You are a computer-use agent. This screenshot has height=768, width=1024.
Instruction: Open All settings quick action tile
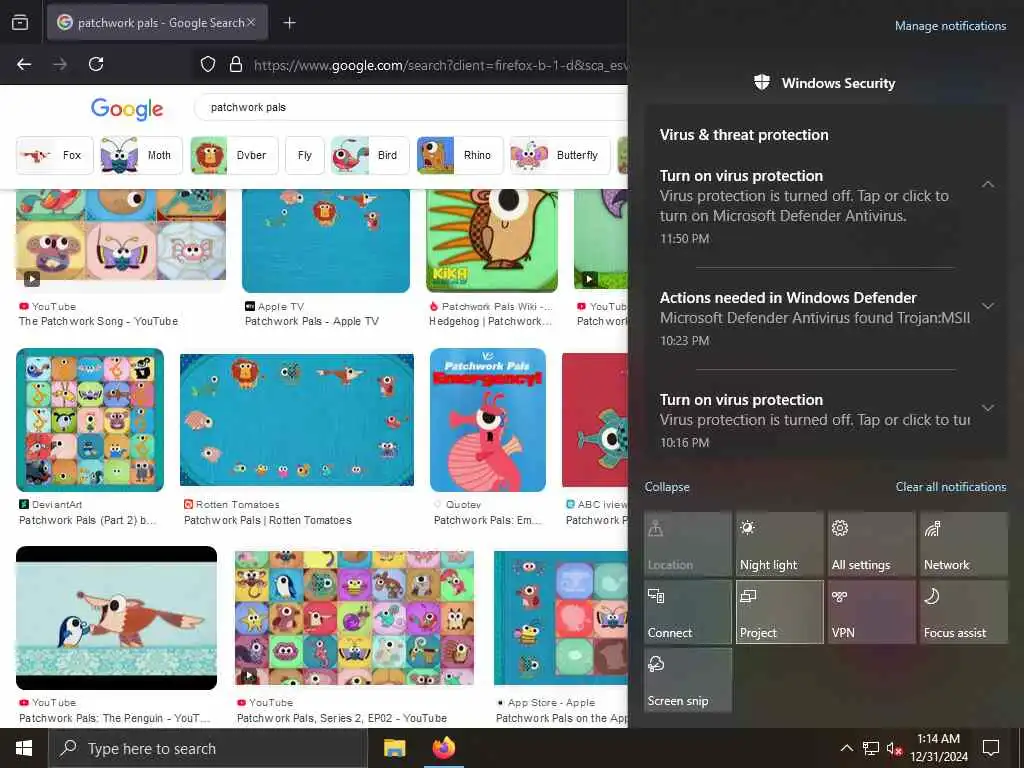click(872, 544)
